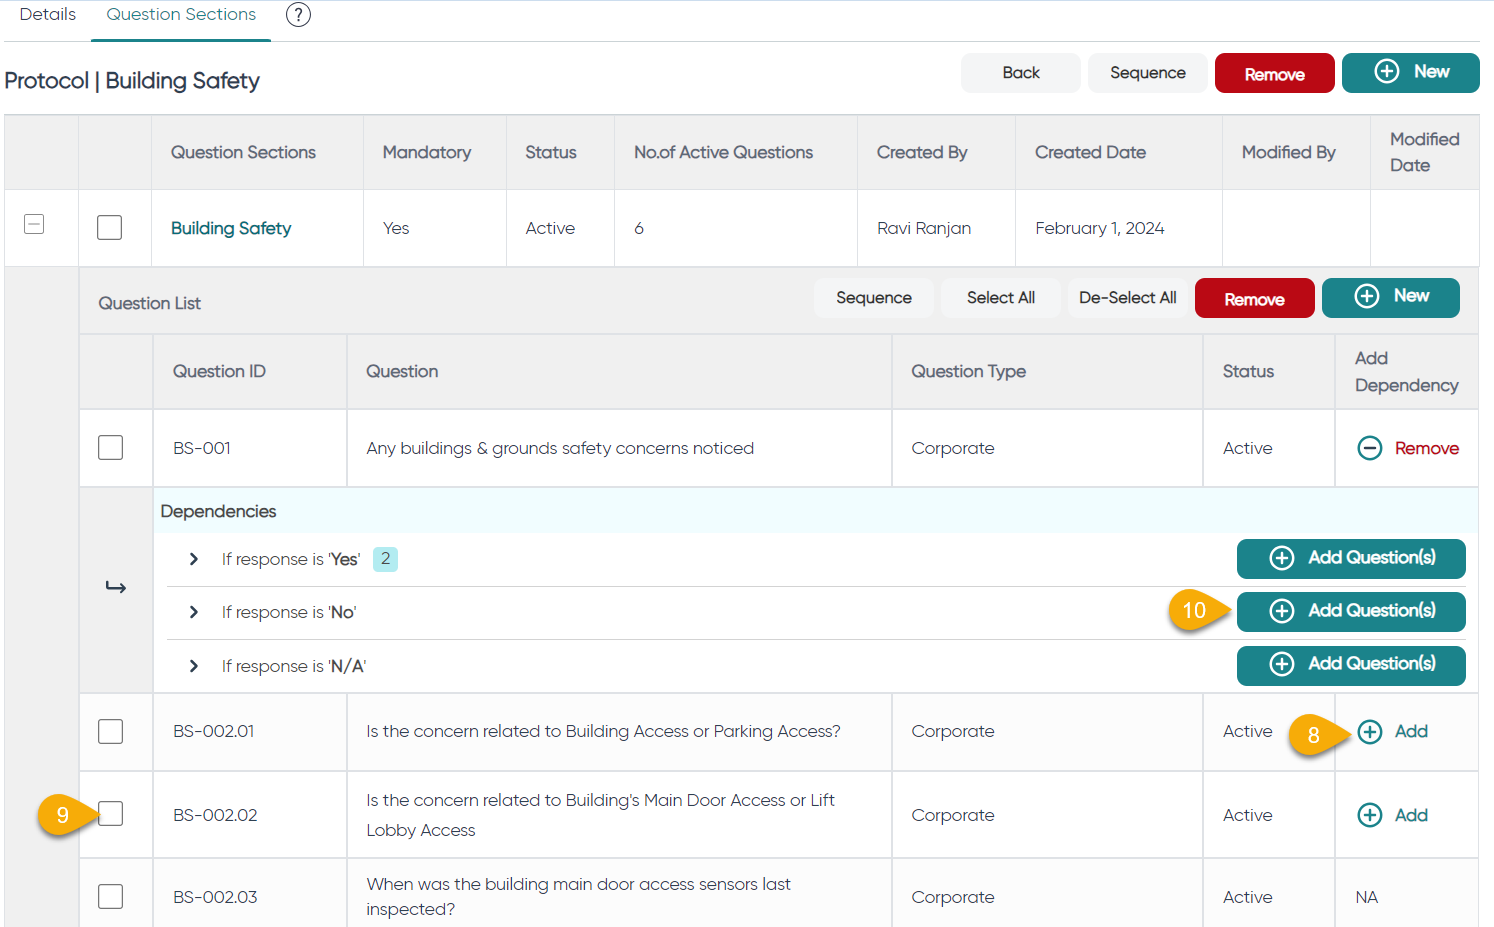The width and height of the screenshot is (1494, 927).
Task: Click the Add Dependency column header
Action: 1406,371
